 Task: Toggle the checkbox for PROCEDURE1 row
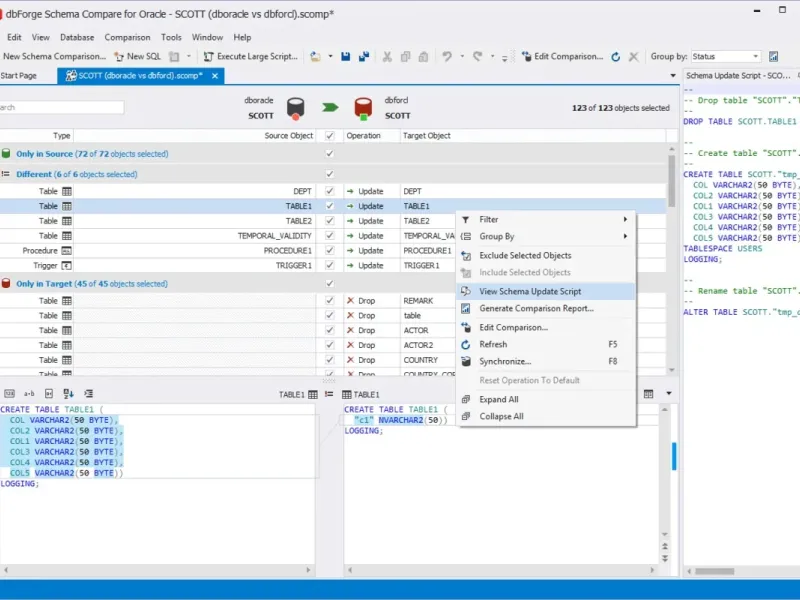330,251
